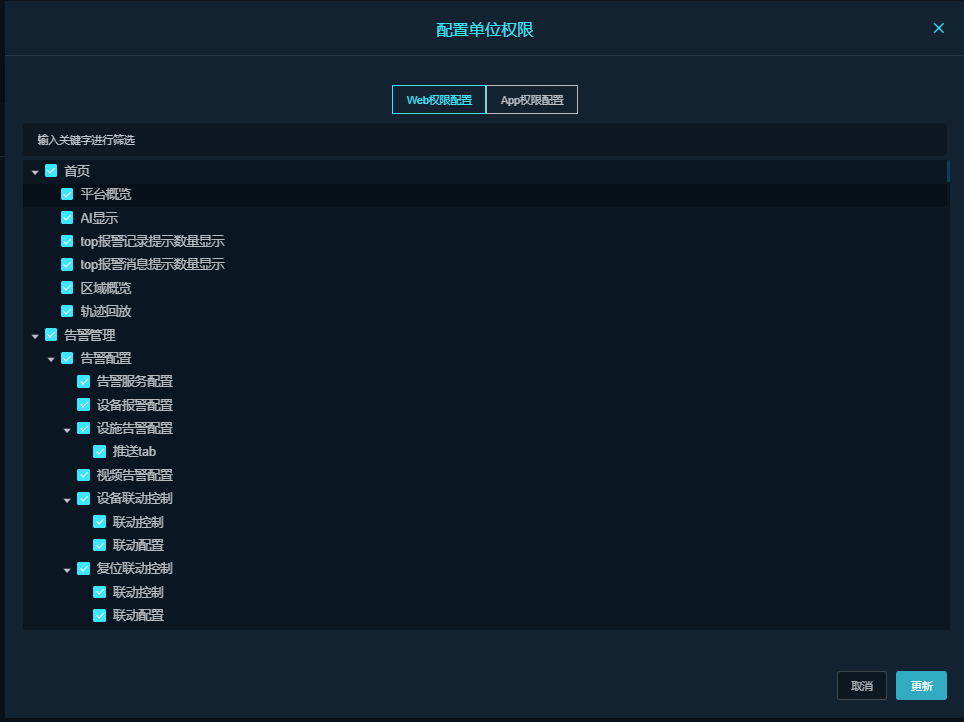964x722 pixels.
Task: Collapse the 复位联动控制 node arrow
Action: (x=67, y=570)
